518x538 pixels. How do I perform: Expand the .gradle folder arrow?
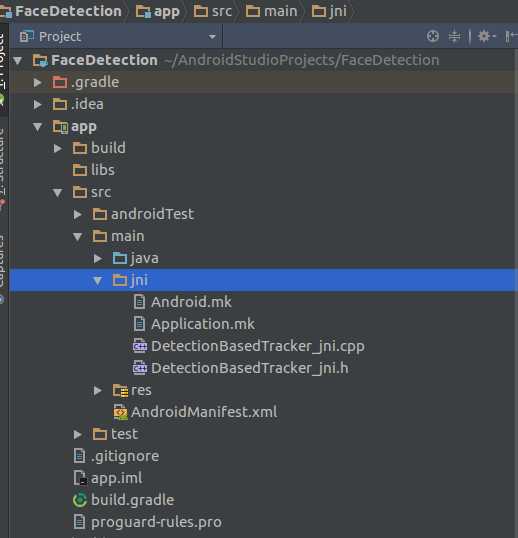(x=38, y=83)
